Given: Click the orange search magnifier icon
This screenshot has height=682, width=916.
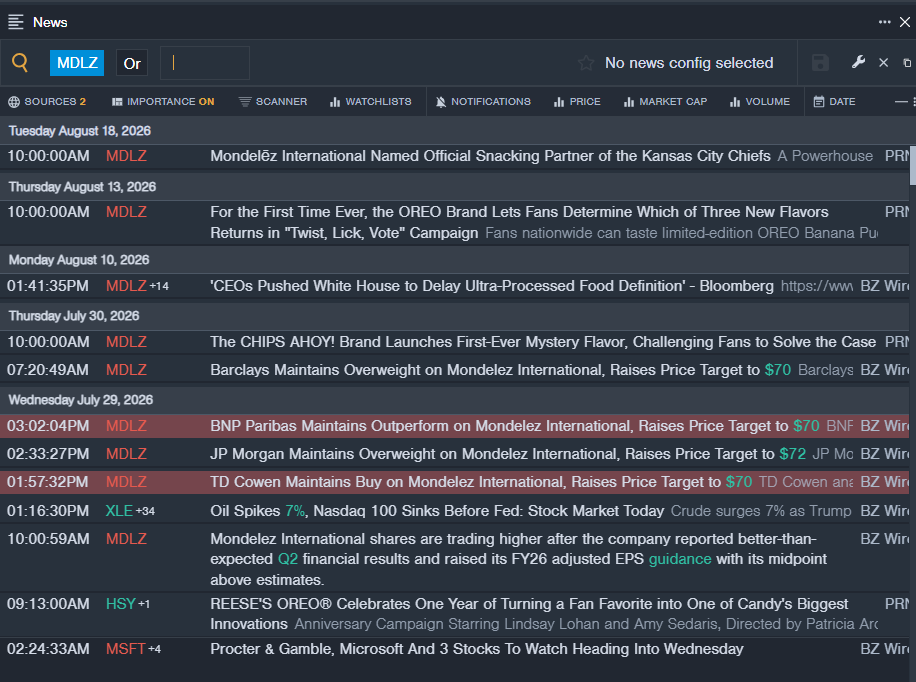Looking at the screenshot, I should pos(20,62).
